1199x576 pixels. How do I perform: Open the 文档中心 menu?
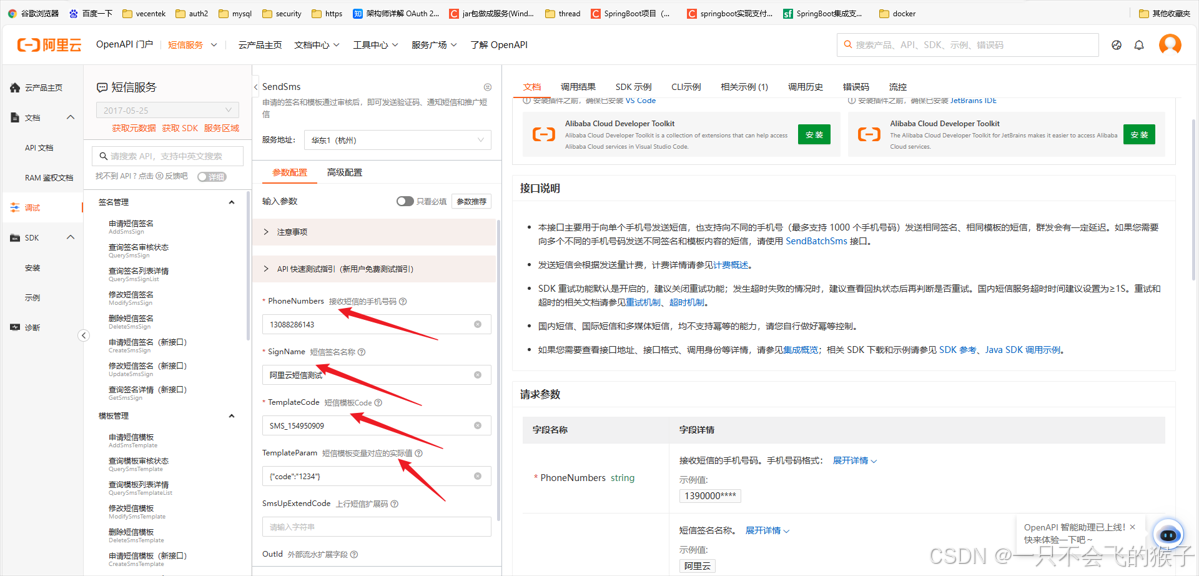tap(317, 45)
